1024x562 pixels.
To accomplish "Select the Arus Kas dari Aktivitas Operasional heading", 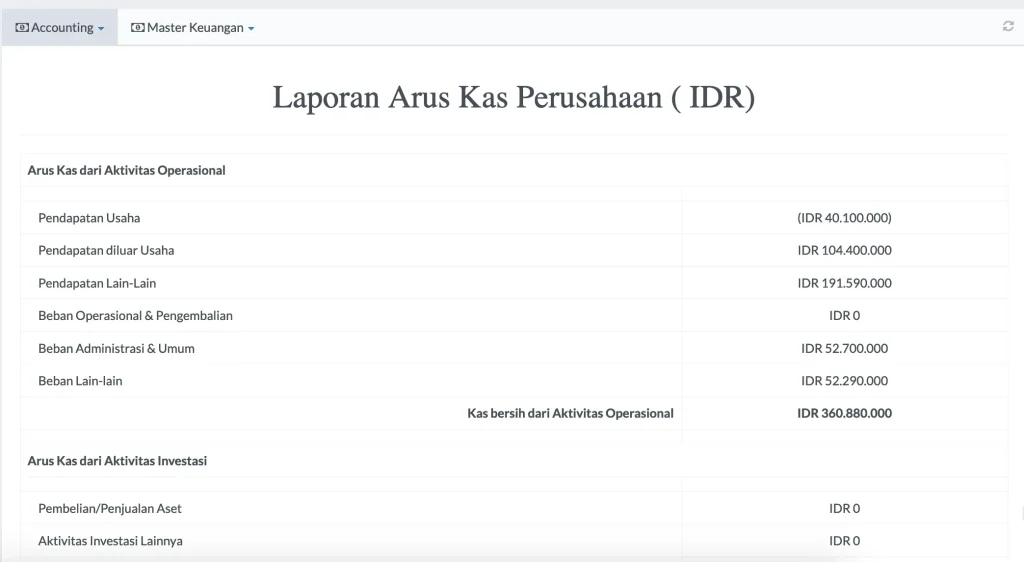I will pos(127,170).
